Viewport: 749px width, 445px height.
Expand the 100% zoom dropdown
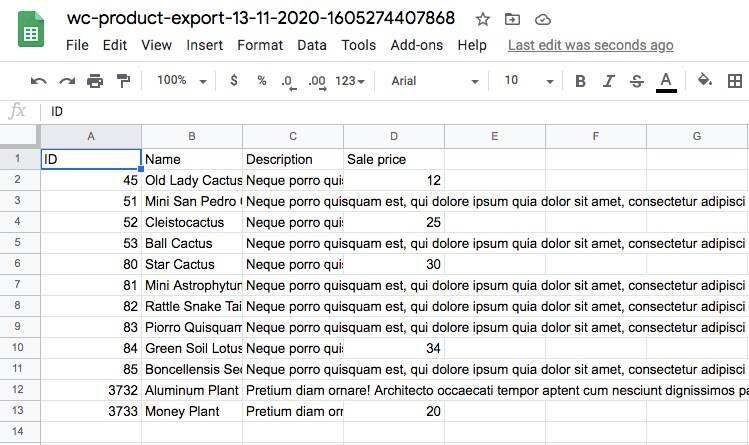[181, 81]
